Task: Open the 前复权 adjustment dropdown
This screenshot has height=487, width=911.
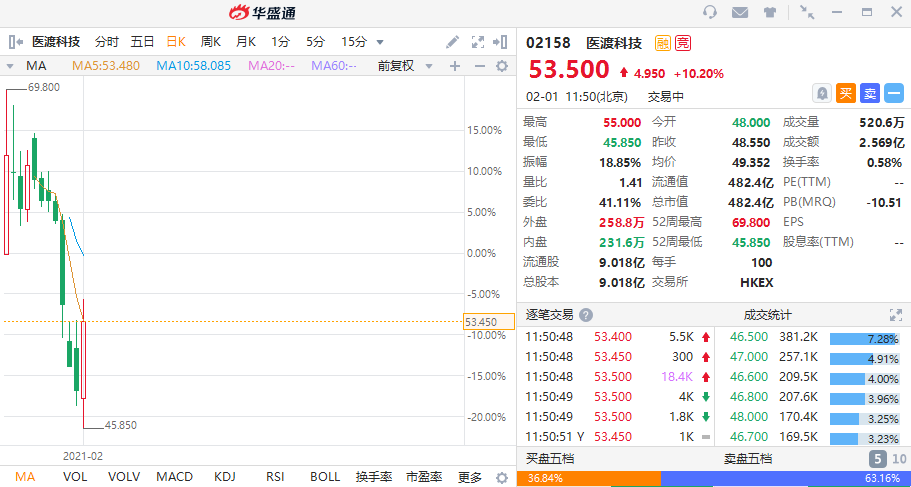Action: pos(400,66)
